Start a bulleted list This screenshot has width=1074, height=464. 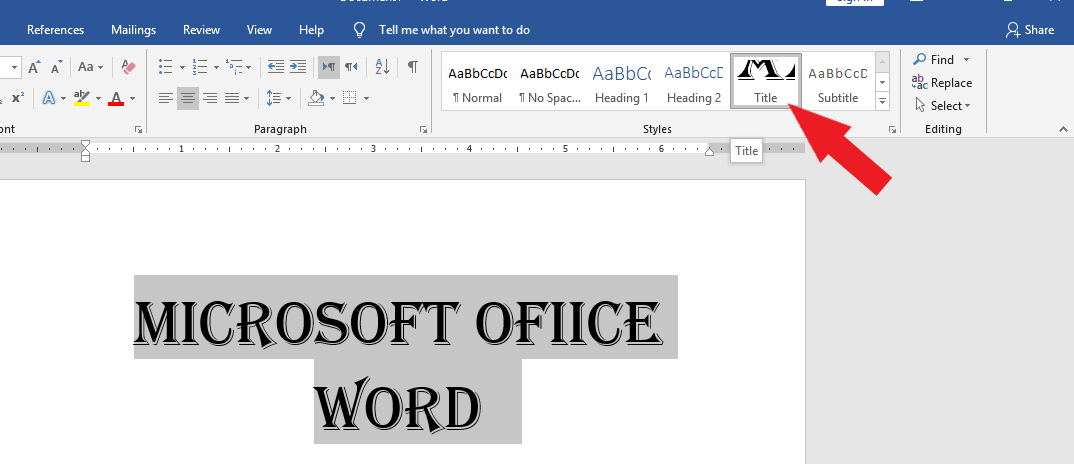[x=166, y=67]
